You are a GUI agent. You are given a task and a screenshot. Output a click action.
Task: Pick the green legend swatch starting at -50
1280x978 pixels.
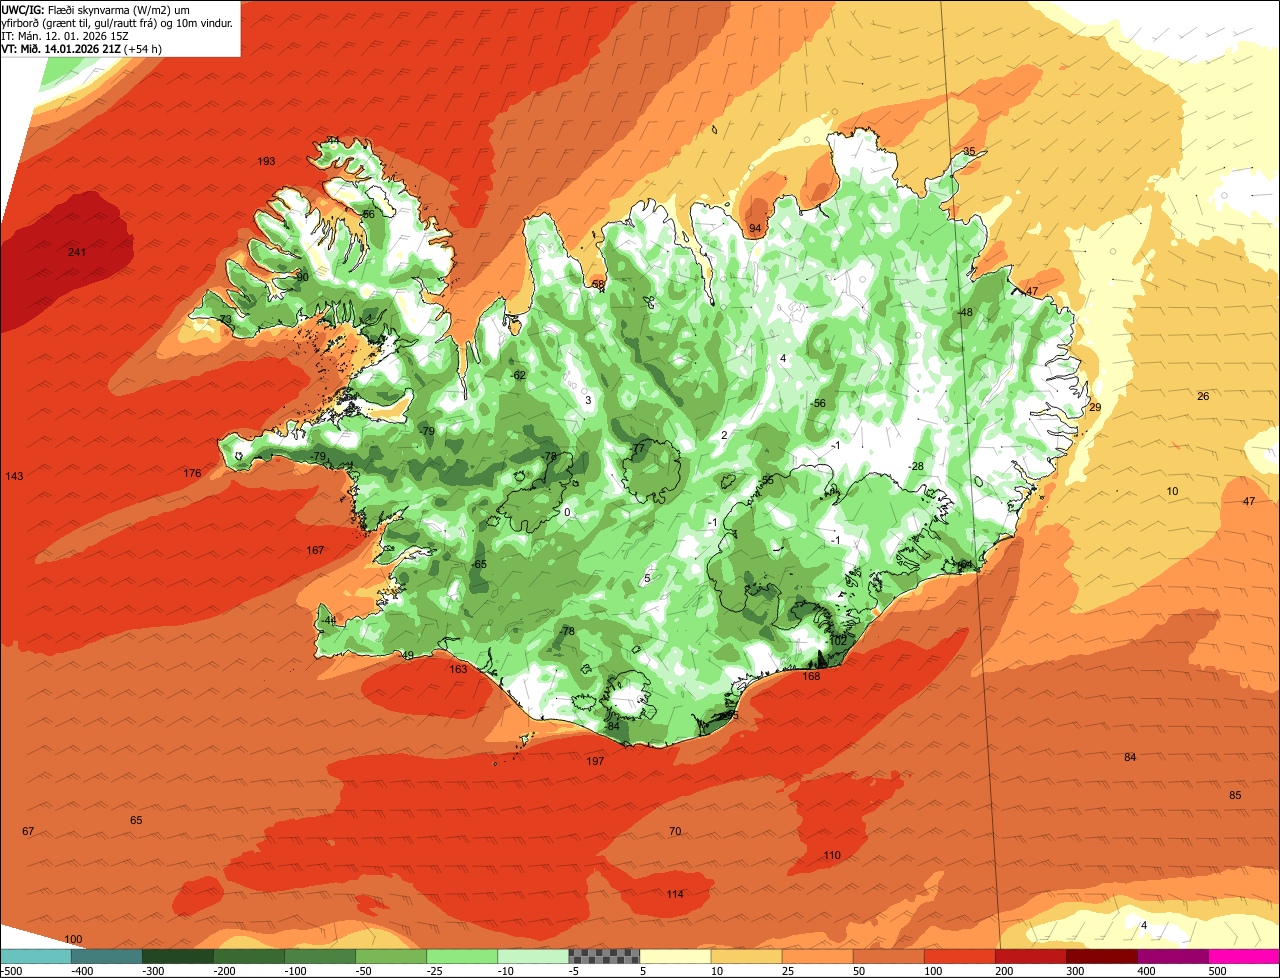pos(391,956)
